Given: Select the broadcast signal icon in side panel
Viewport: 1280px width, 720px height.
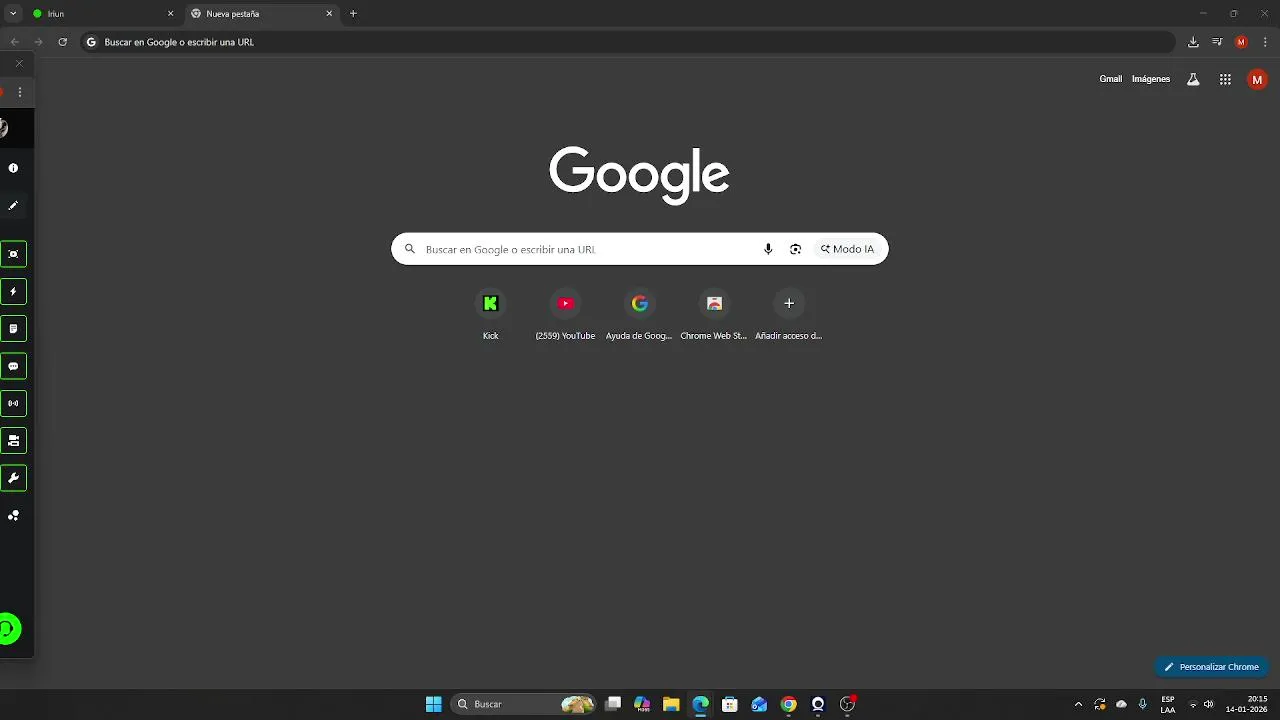Looking at the screenshot, I should click(13, 404).
